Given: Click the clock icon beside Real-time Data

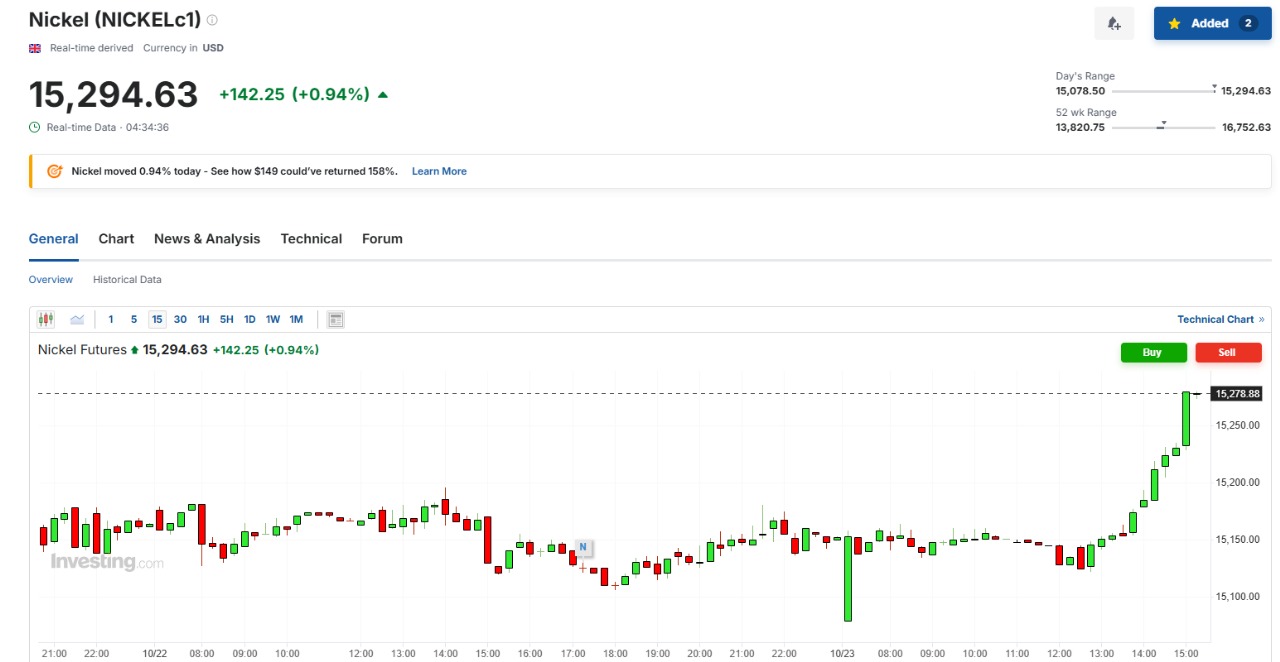Looking at the screenshot, I should click(x=35, y=127).
